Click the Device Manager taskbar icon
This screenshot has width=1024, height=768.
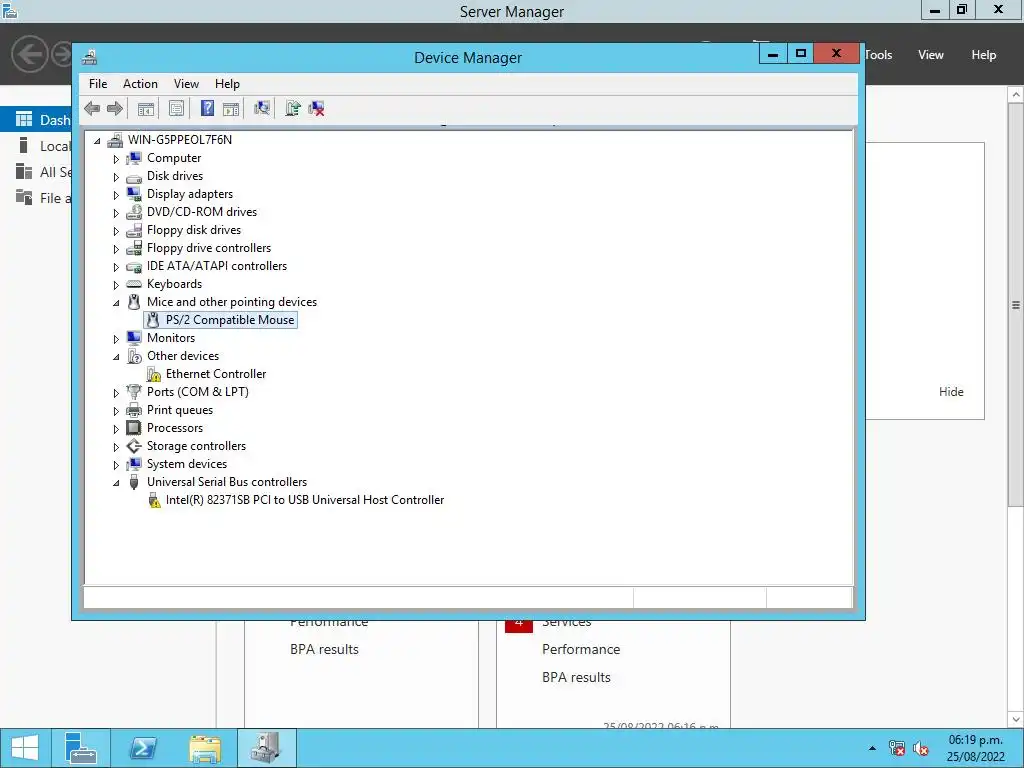[266, 748]
